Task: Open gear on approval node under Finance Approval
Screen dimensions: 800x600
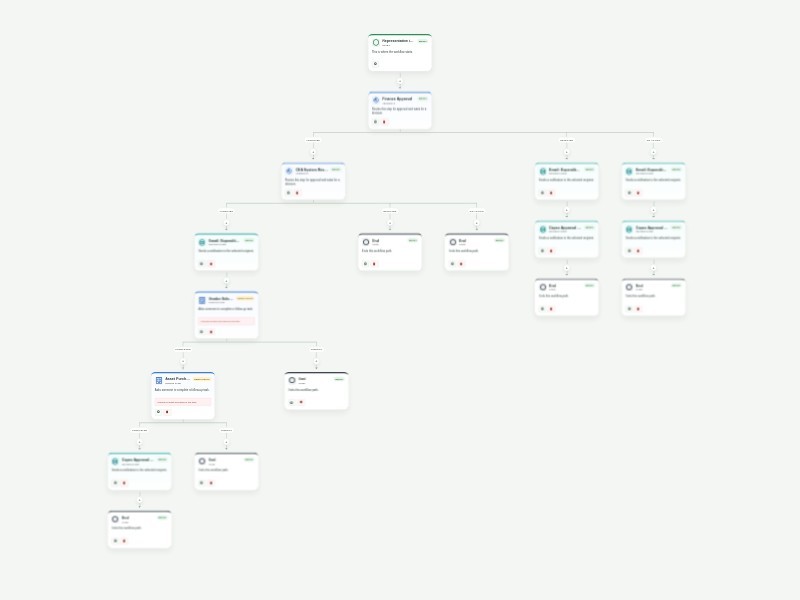Action: click(x=289, y=193)
